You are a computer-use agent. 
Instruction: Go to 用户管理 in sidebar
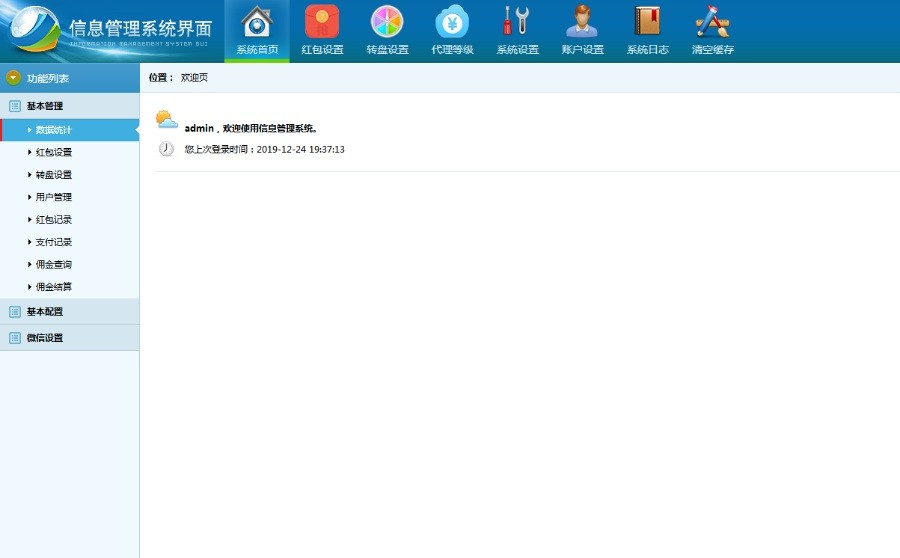point(54,197)
